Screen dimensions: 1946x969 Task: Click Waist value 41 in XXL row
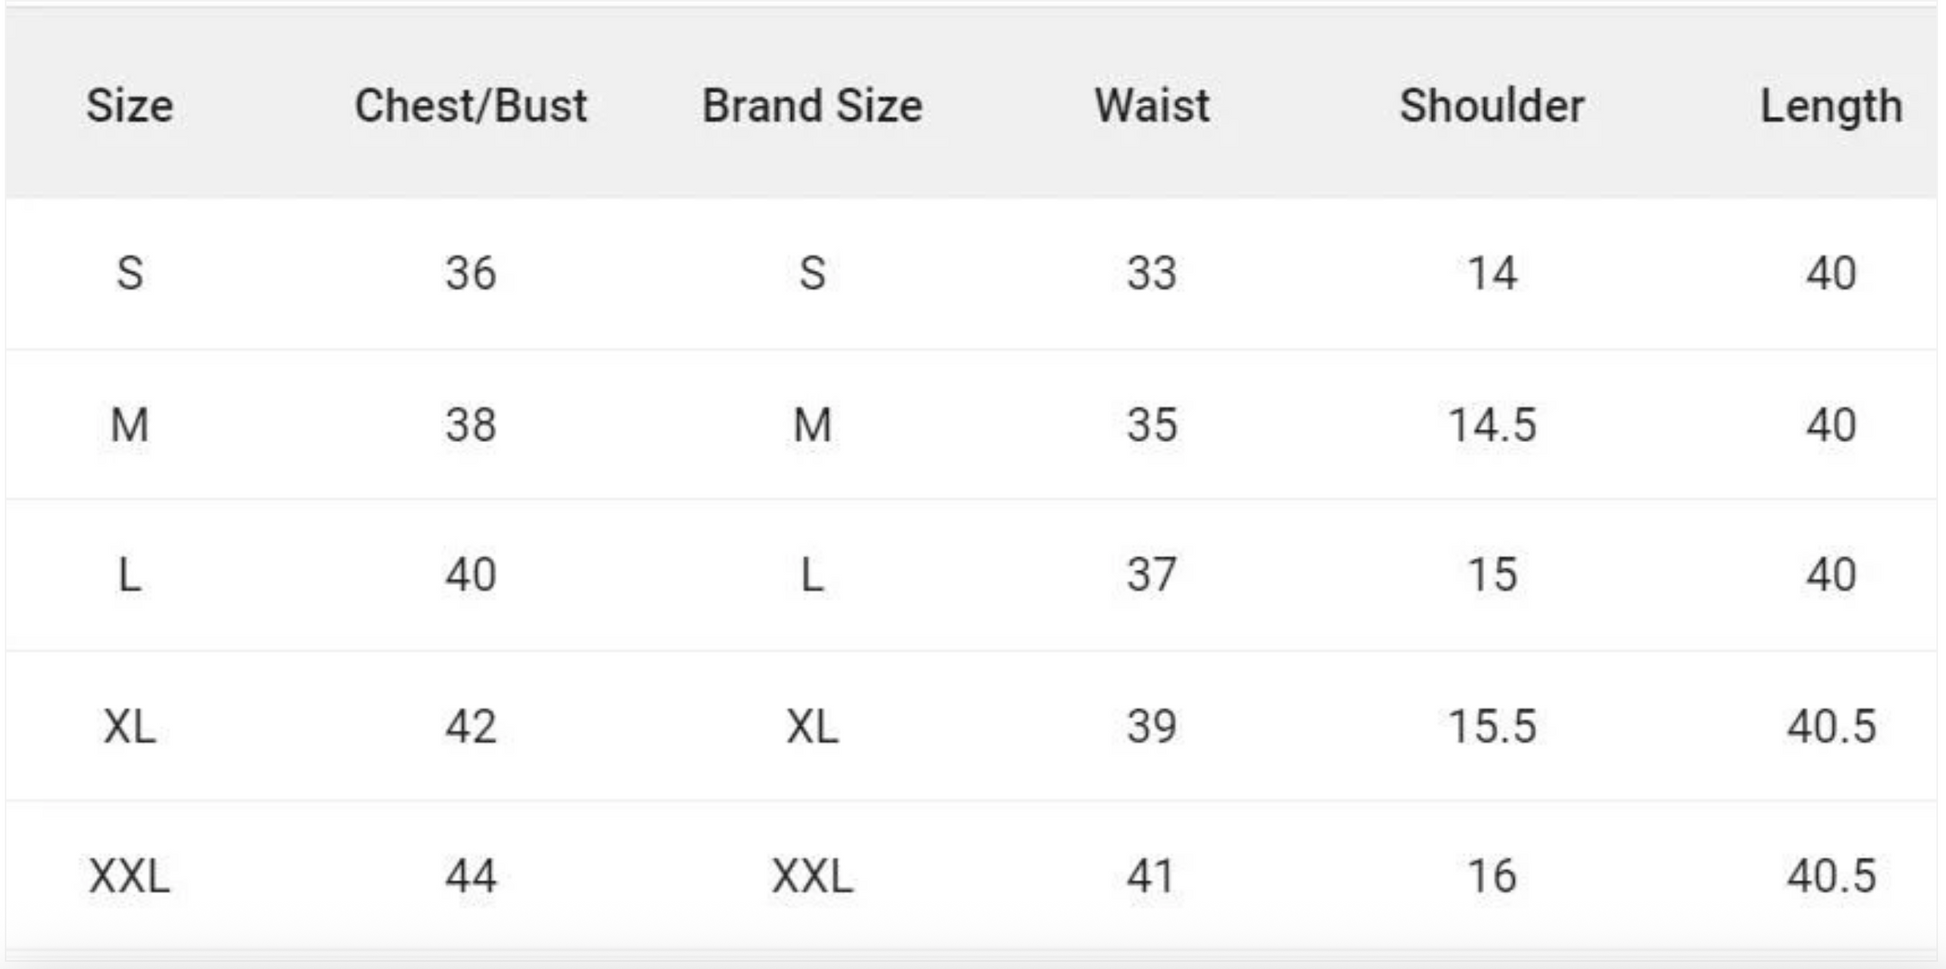pyautogui.click(x=1152, y=877)
